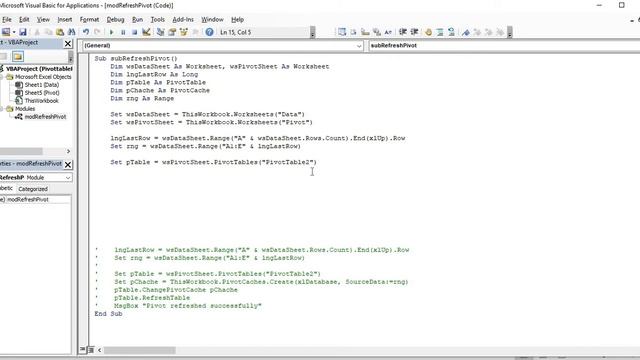Click the Parameter Info icon
640x360 pixels.
pyautogui.click(x=376, y=32)
